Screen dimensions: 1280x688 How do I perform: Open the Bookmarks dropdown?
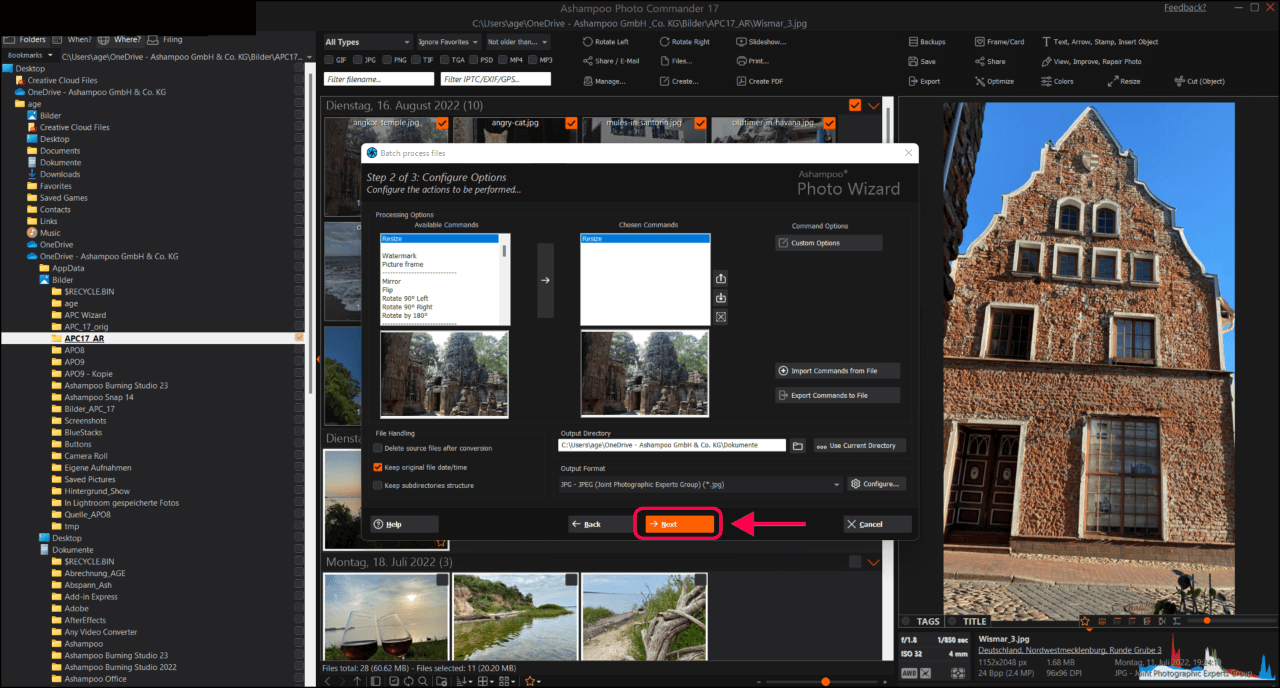coord(29,55)
